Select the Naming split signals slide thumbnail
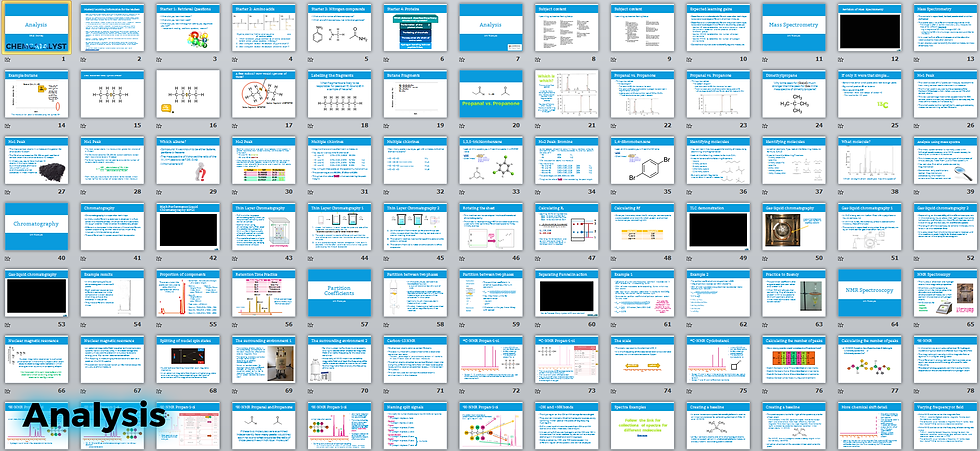The width and height of the screenshot is (980, 451). 415,425
